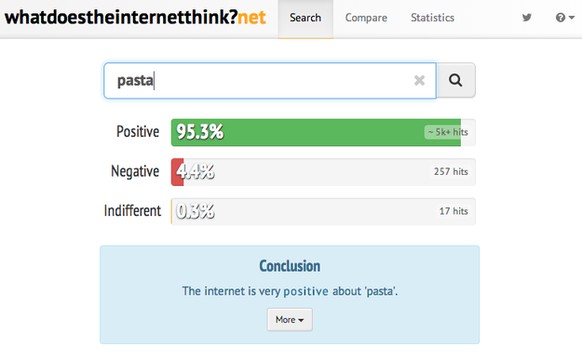
Task: Click the green Positive 95.3% bar
Action: (x=316, y=132)
